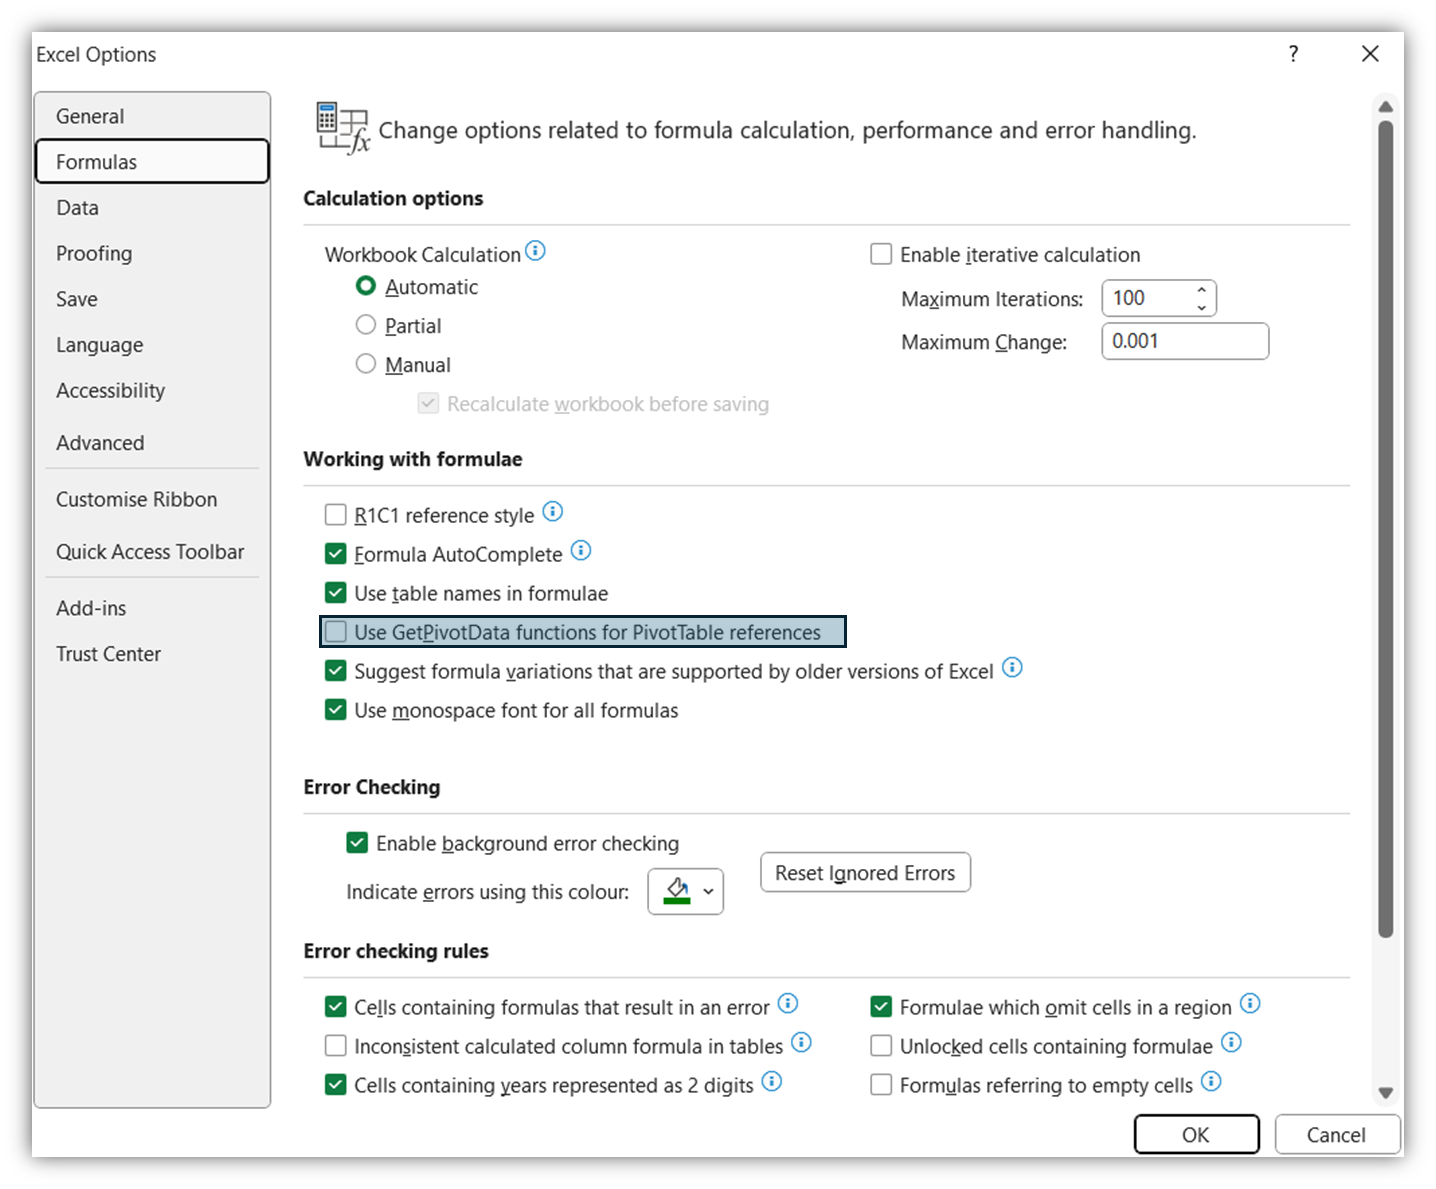
Task: Click info icon next to R1C1 reference style
Action: [553, 512]
